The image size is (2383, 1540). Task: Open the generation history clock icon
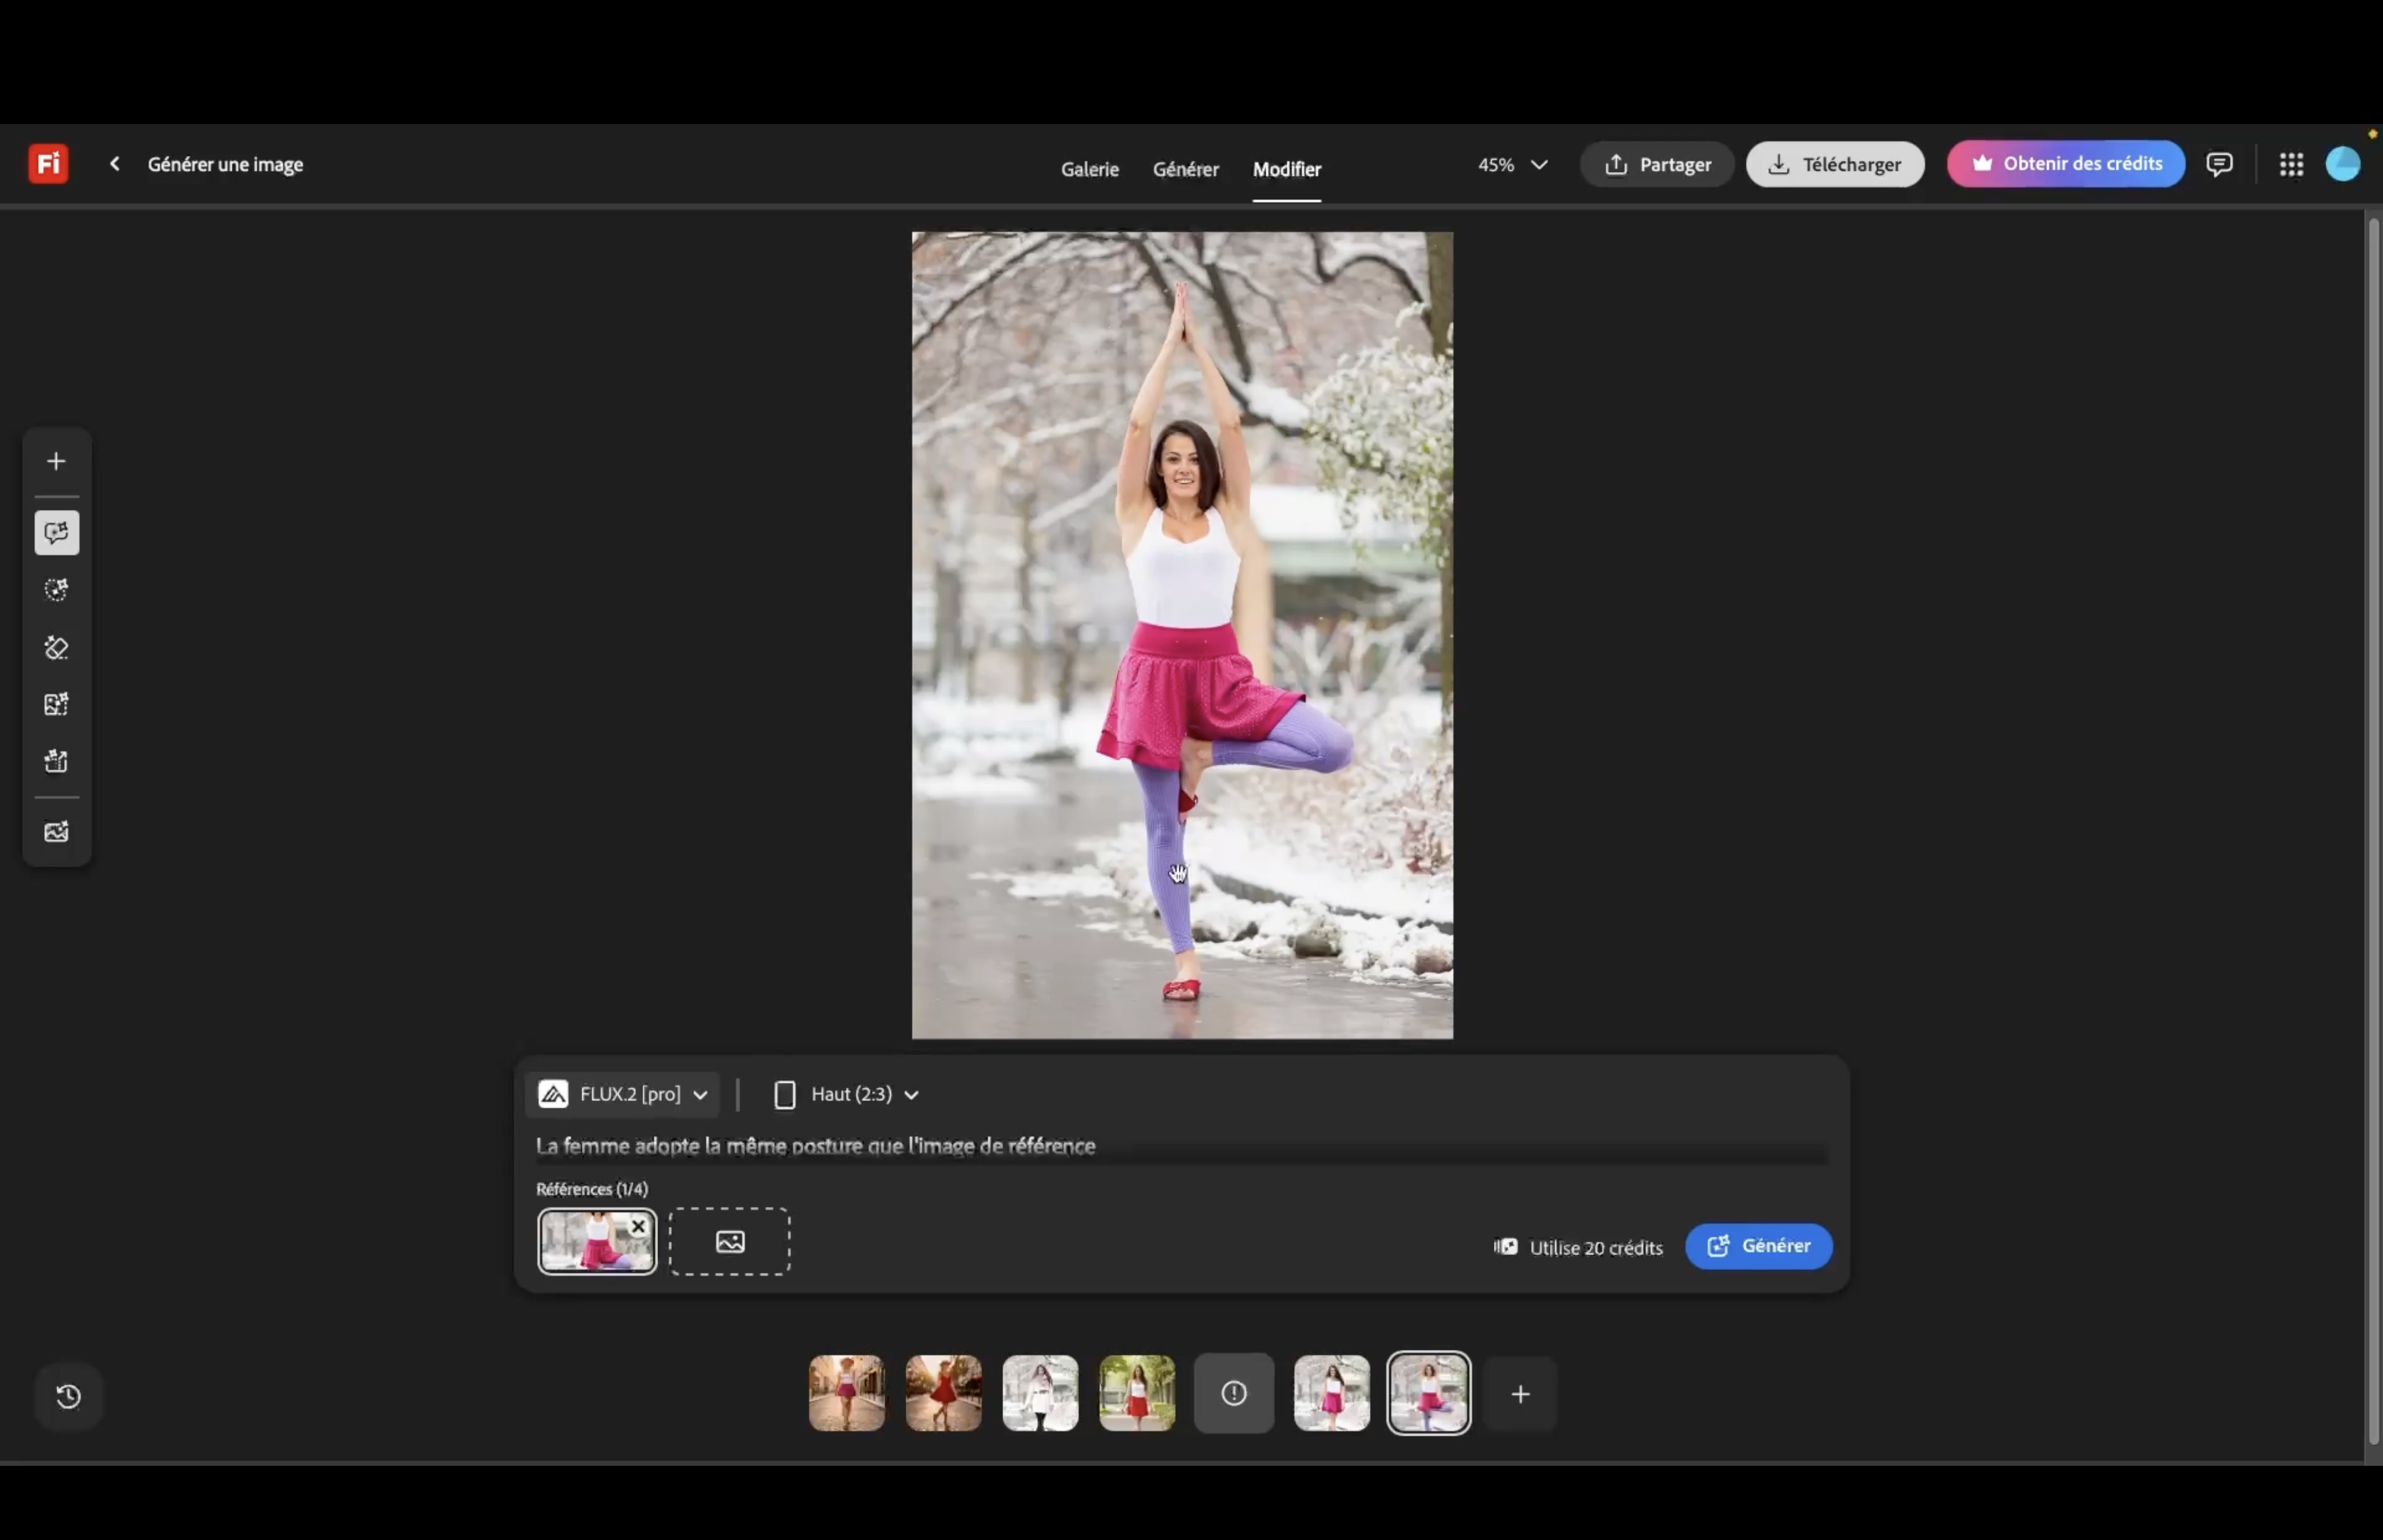point(68,1396)
